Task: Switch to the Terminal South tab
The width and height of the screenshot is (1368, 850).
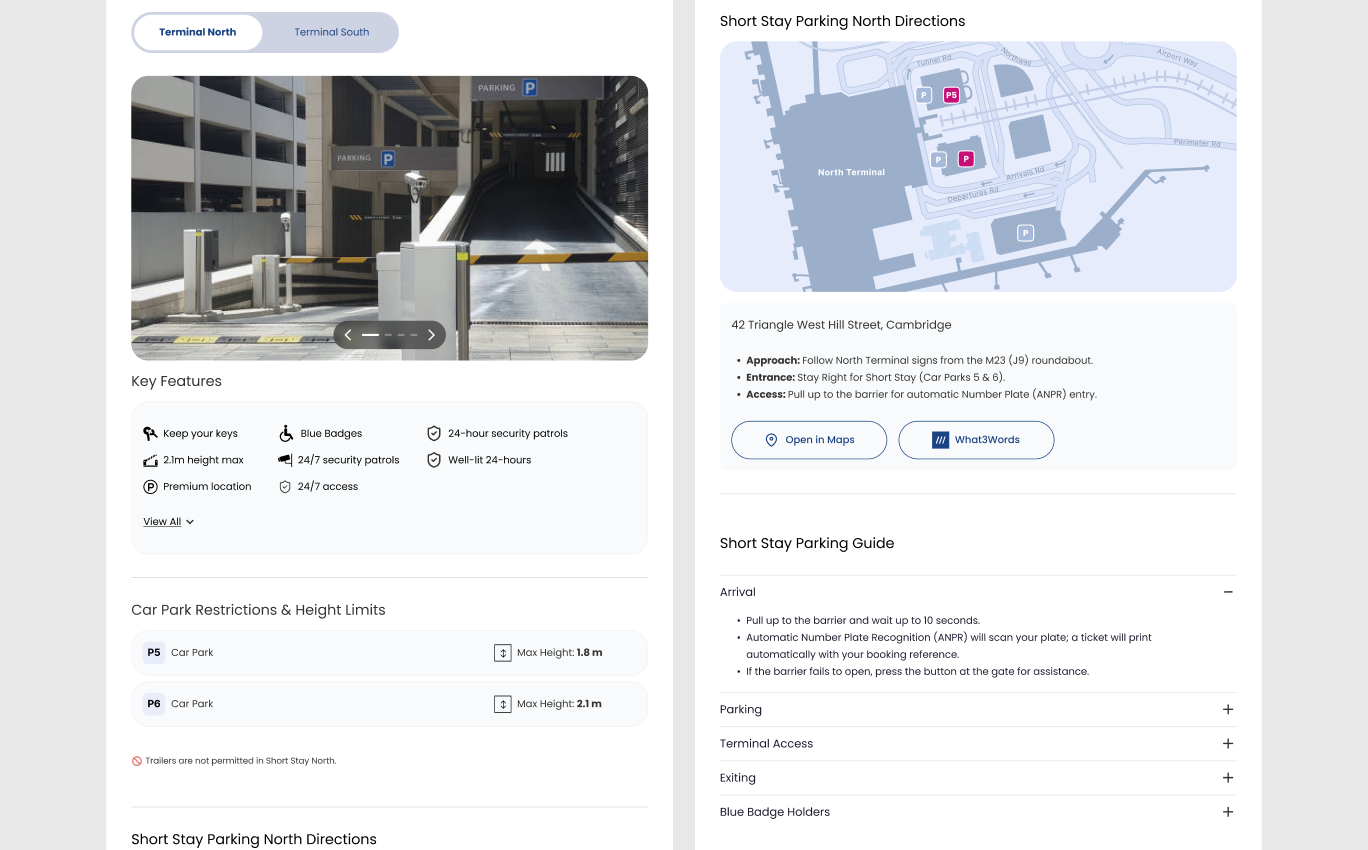Action: click(331, 32)
